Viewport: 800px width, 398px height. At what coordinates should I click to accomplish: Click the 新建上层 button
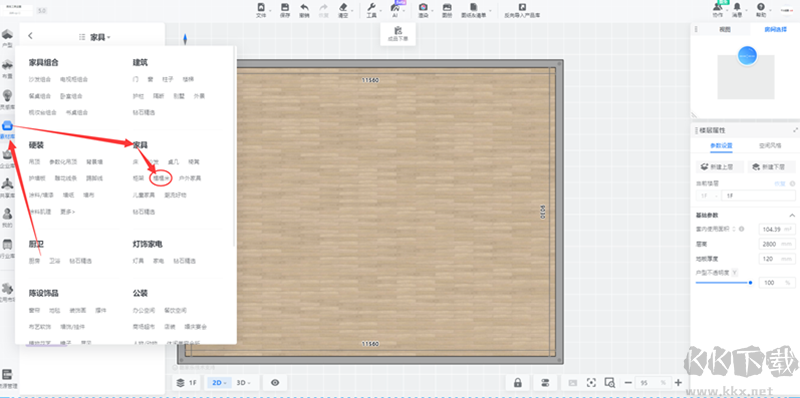[719, 167]
